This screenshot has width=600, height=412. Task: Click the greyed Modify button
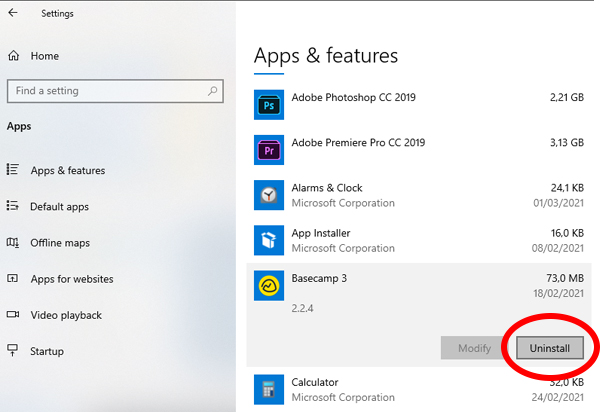tap(474, 348)
